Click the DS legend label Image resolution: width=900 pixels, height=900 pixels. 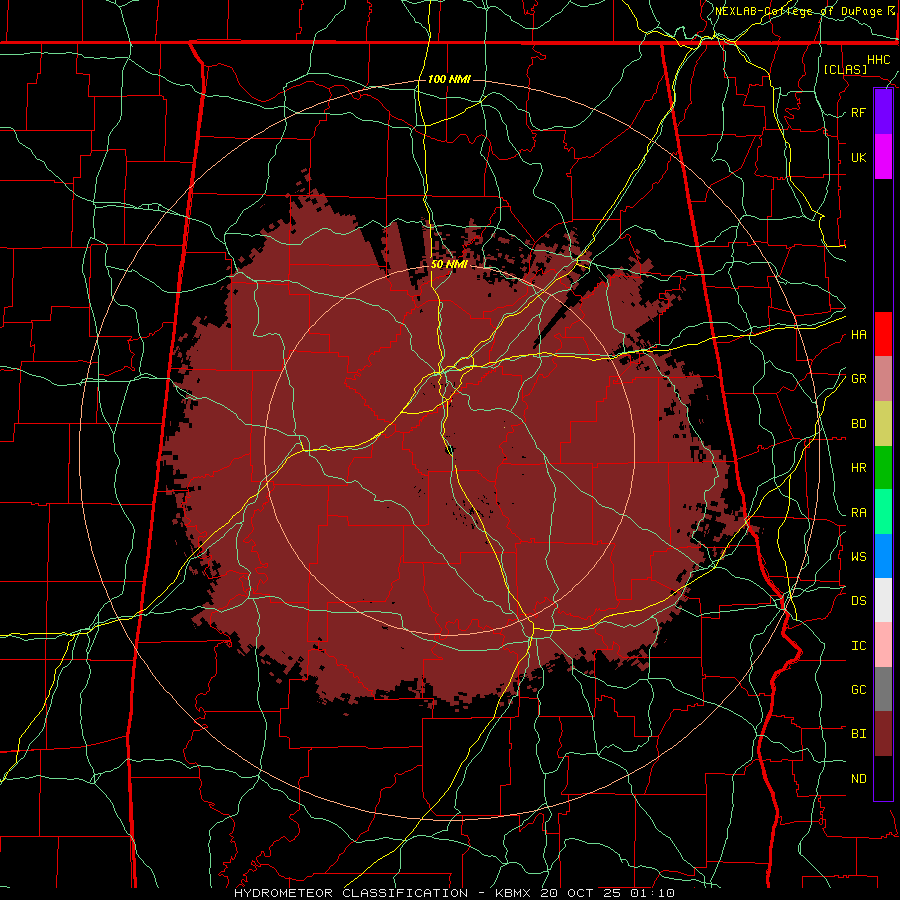tap(858, 601)
